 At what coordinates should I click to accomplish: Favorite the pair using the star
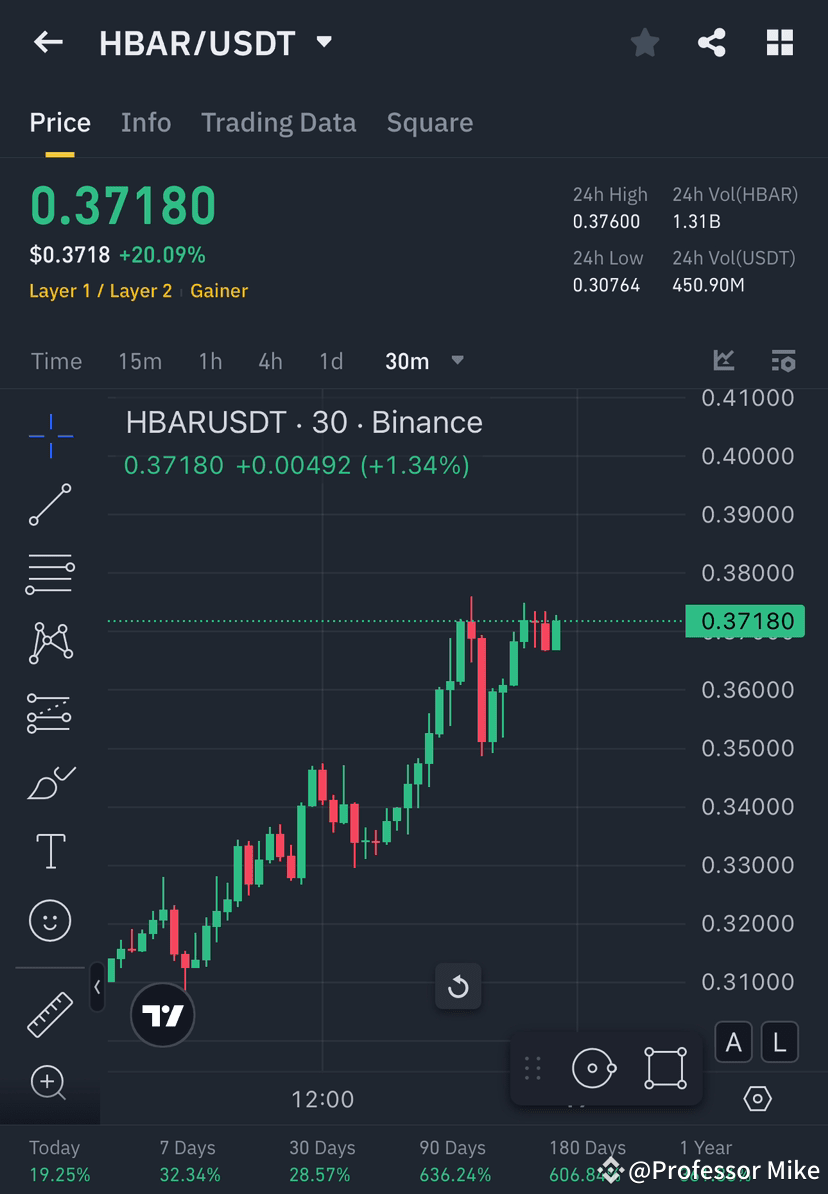click(x=644, y=42)
